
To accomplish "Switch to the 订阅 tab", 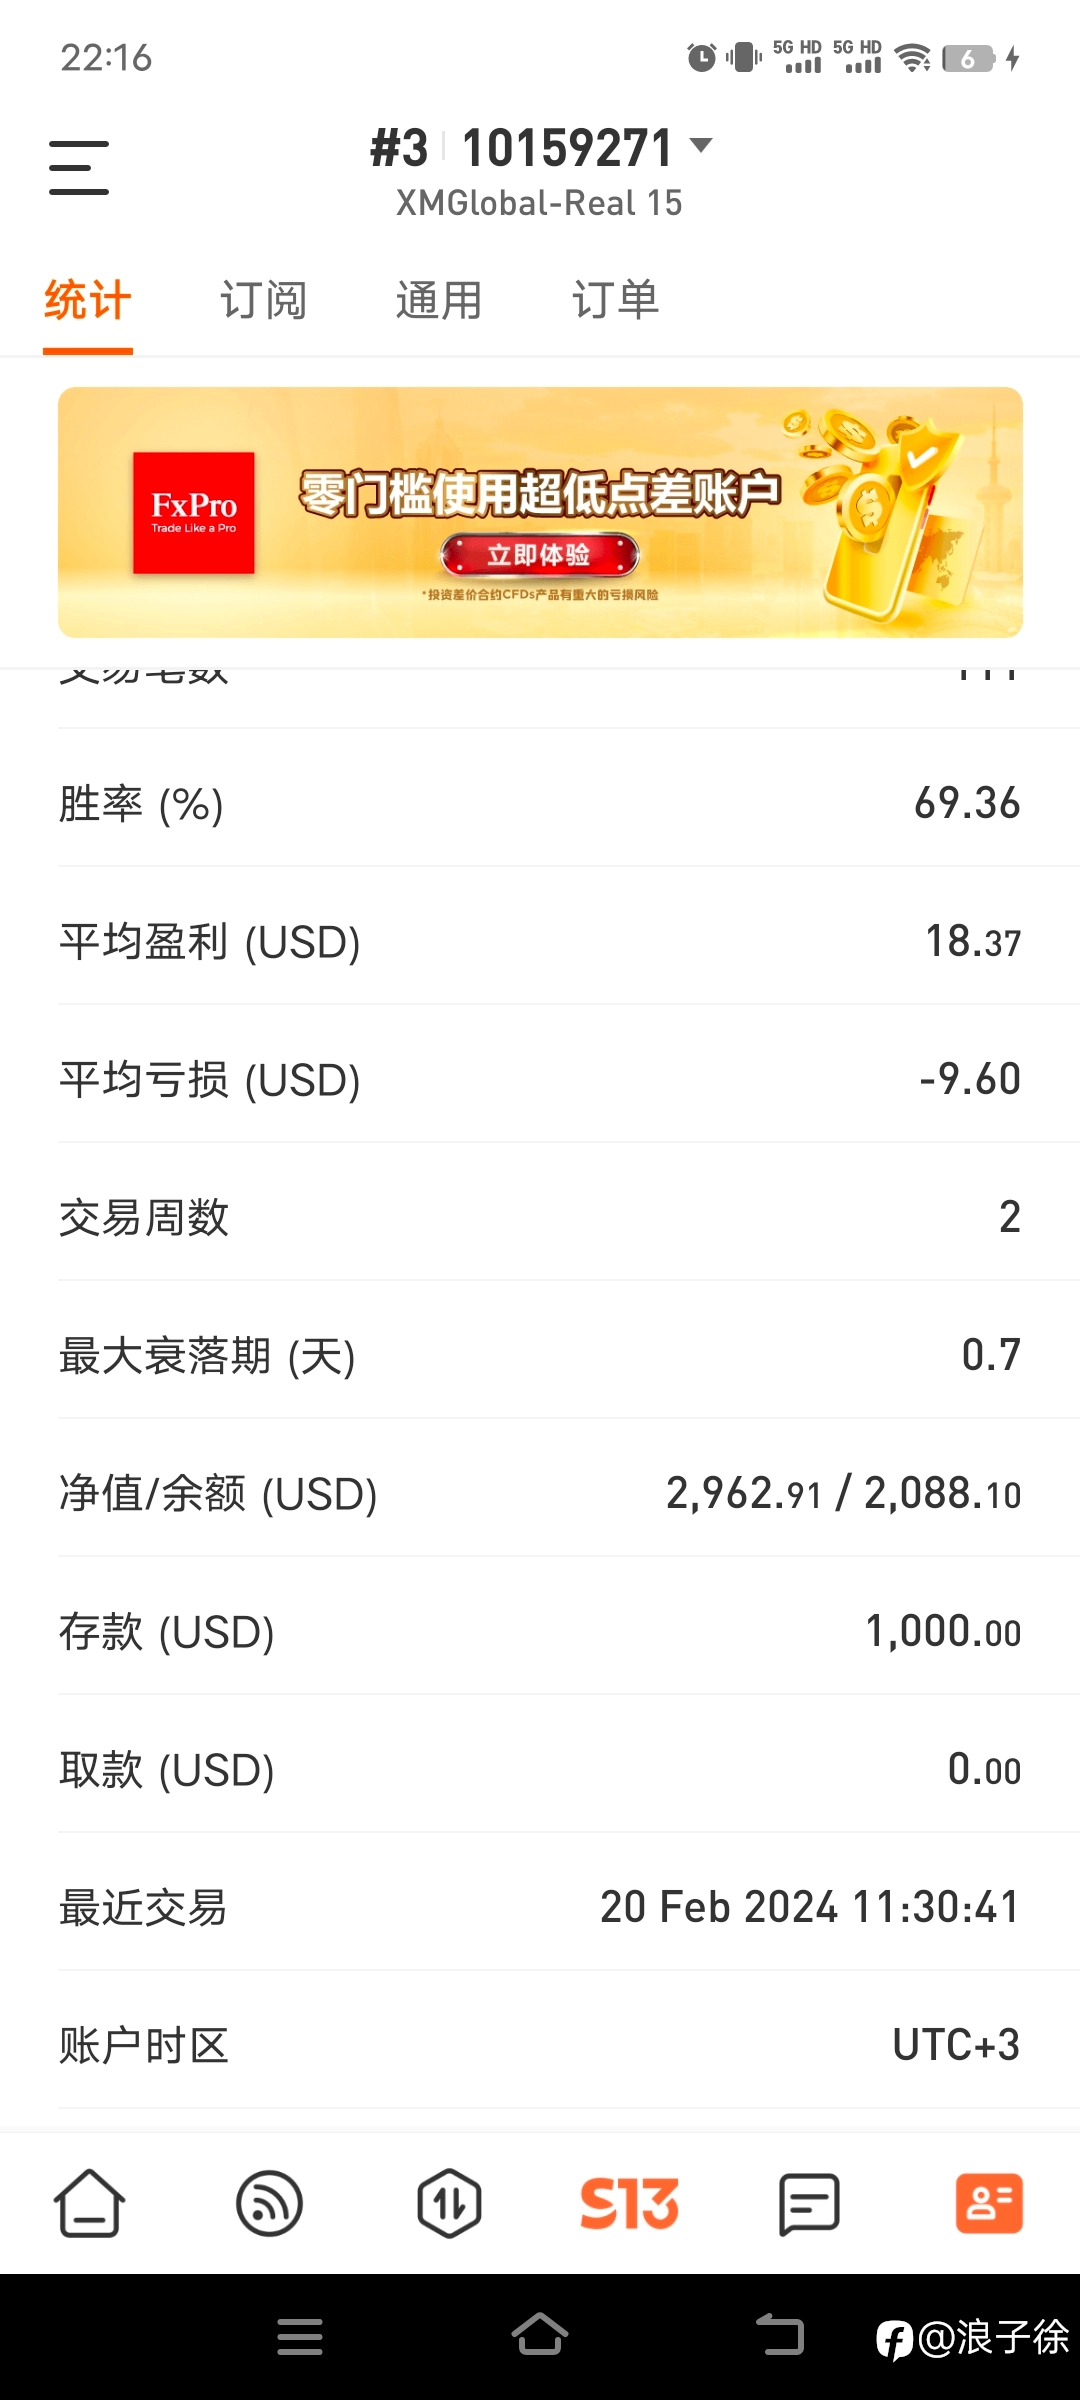I will (263, 300).
